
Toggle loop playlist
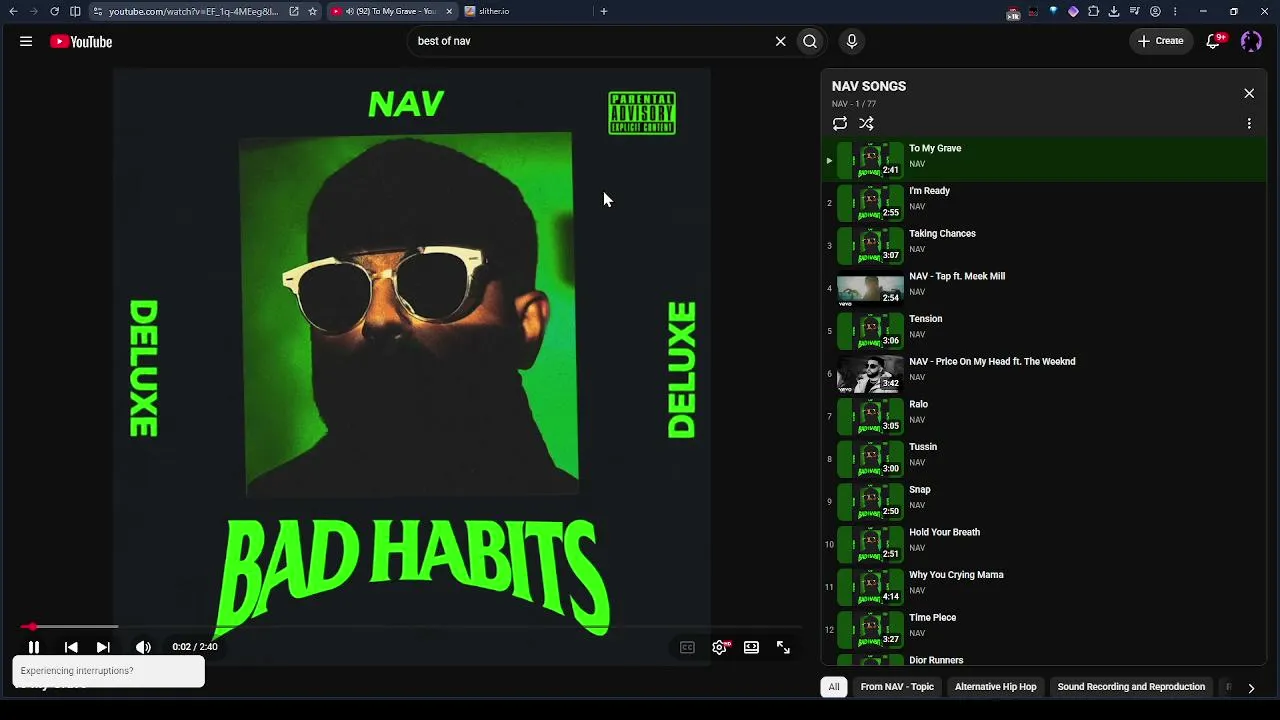pos(840,124)
